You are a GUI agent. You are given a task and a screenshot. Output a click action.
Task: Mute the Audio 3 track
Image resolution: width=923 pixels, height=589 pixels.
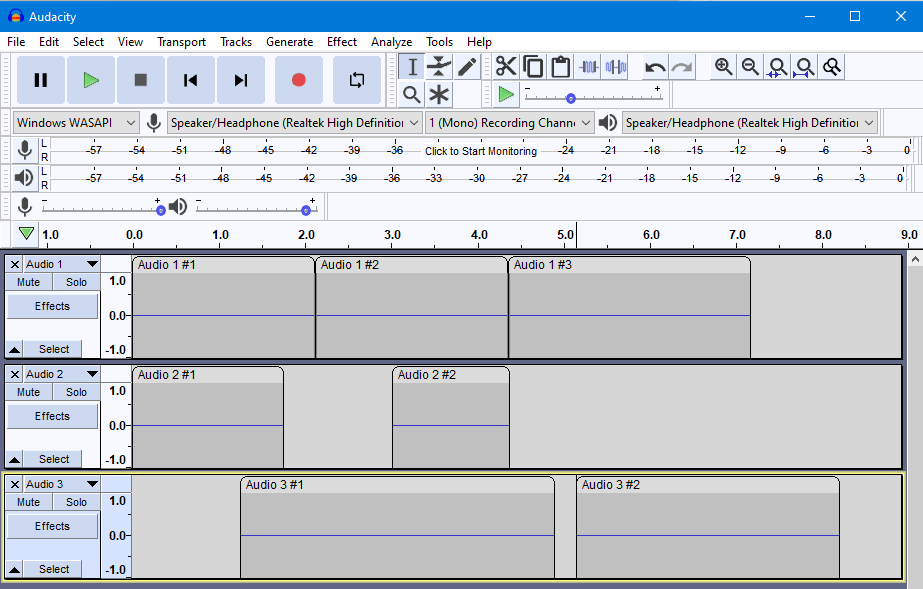[29, 503]
